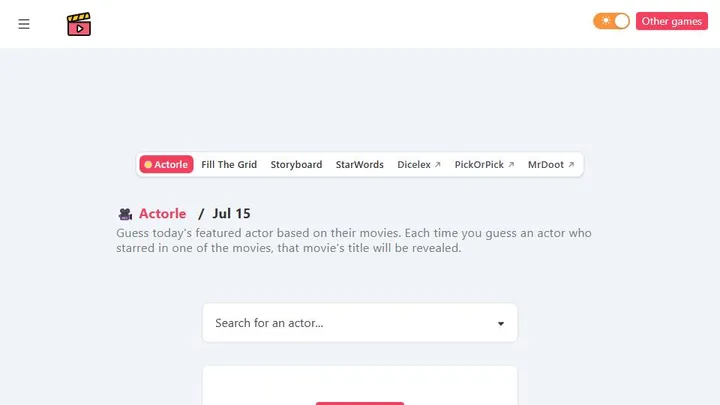
Task: Click the Actorle heading link
Action: (x=163, y=214)
